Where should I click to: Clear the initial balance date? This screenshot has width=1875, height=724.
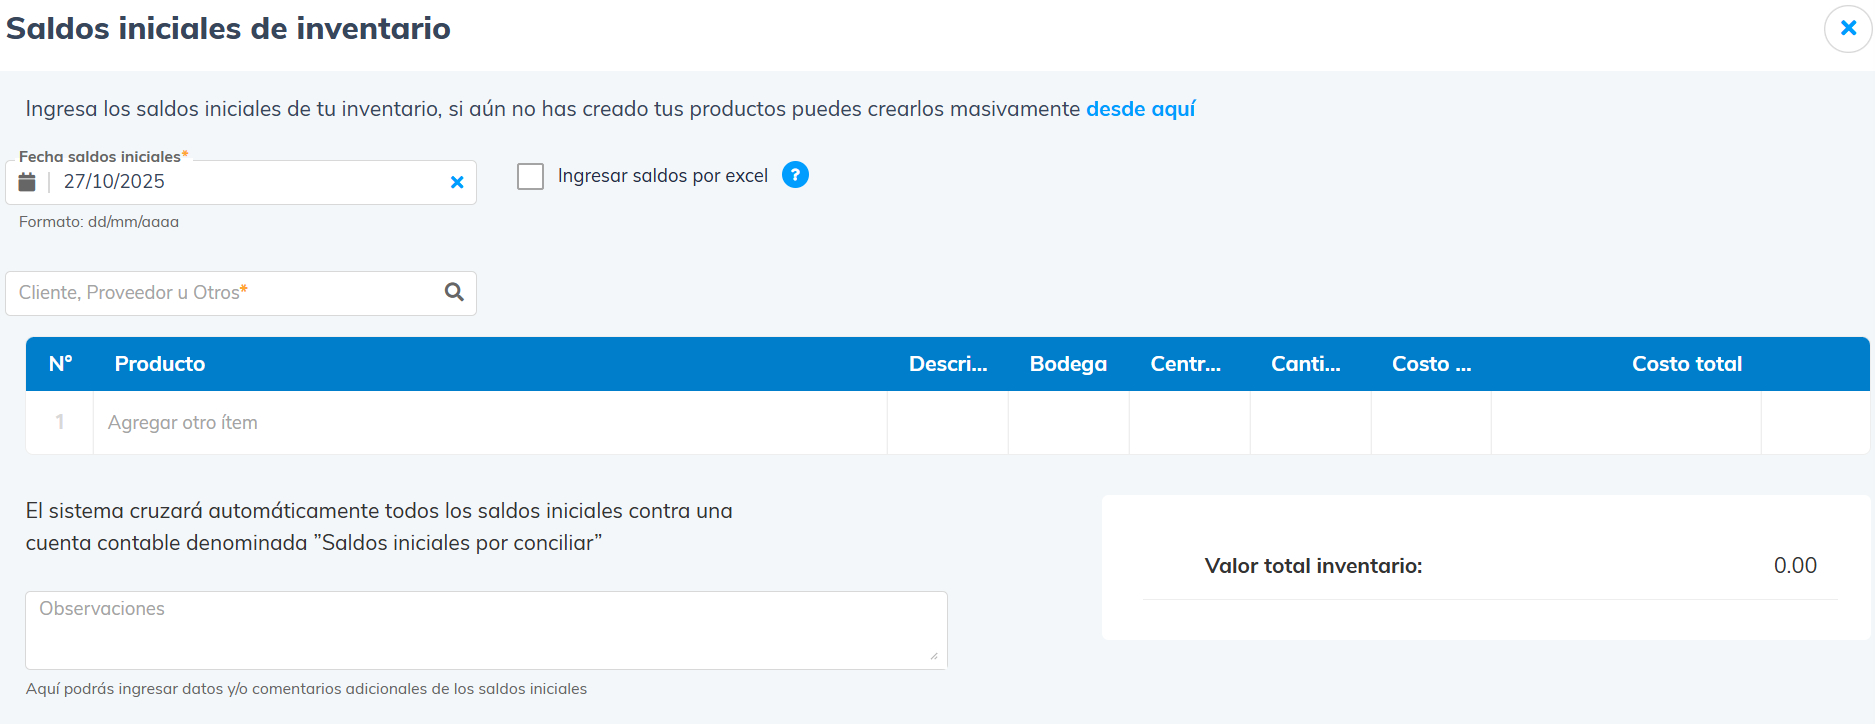pos(457,182)
